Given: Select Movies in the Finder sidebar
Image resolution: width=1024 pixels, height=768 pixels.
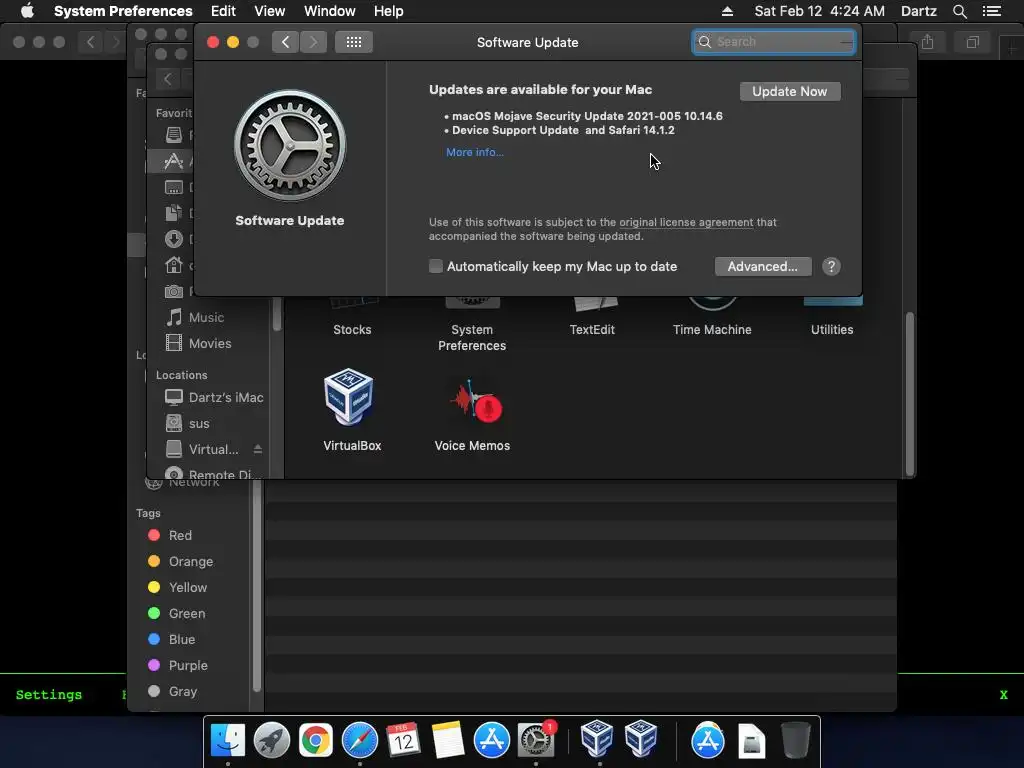Looking at the screenshot, I should [x=210, y=344].
